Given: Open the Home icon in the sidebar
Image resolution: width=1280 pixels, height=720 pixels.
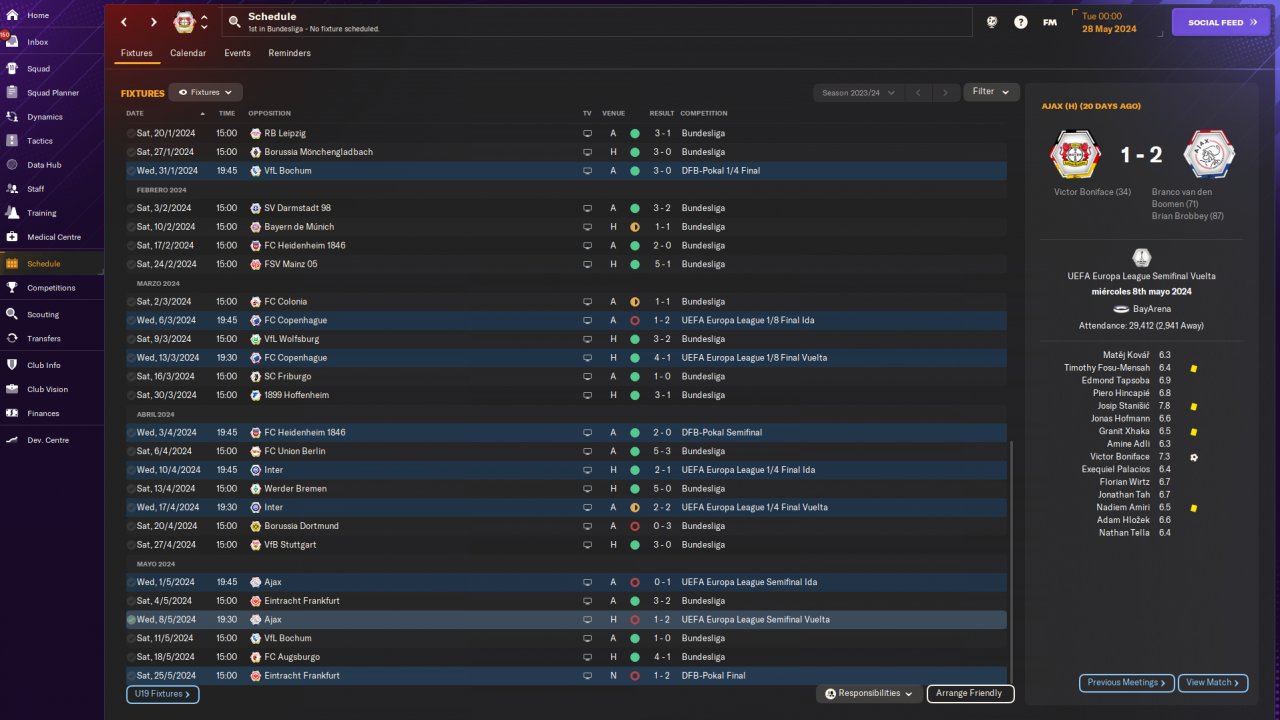Looking at the screenshot, I should 12,16.
